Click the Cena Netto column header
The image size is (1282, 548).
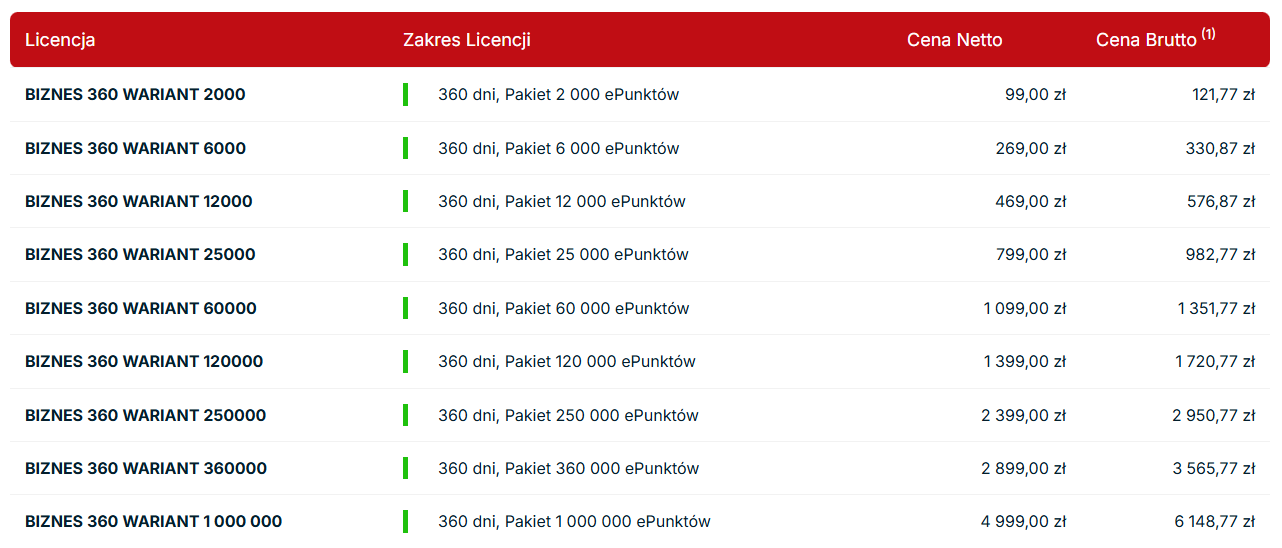coord(954,40)
